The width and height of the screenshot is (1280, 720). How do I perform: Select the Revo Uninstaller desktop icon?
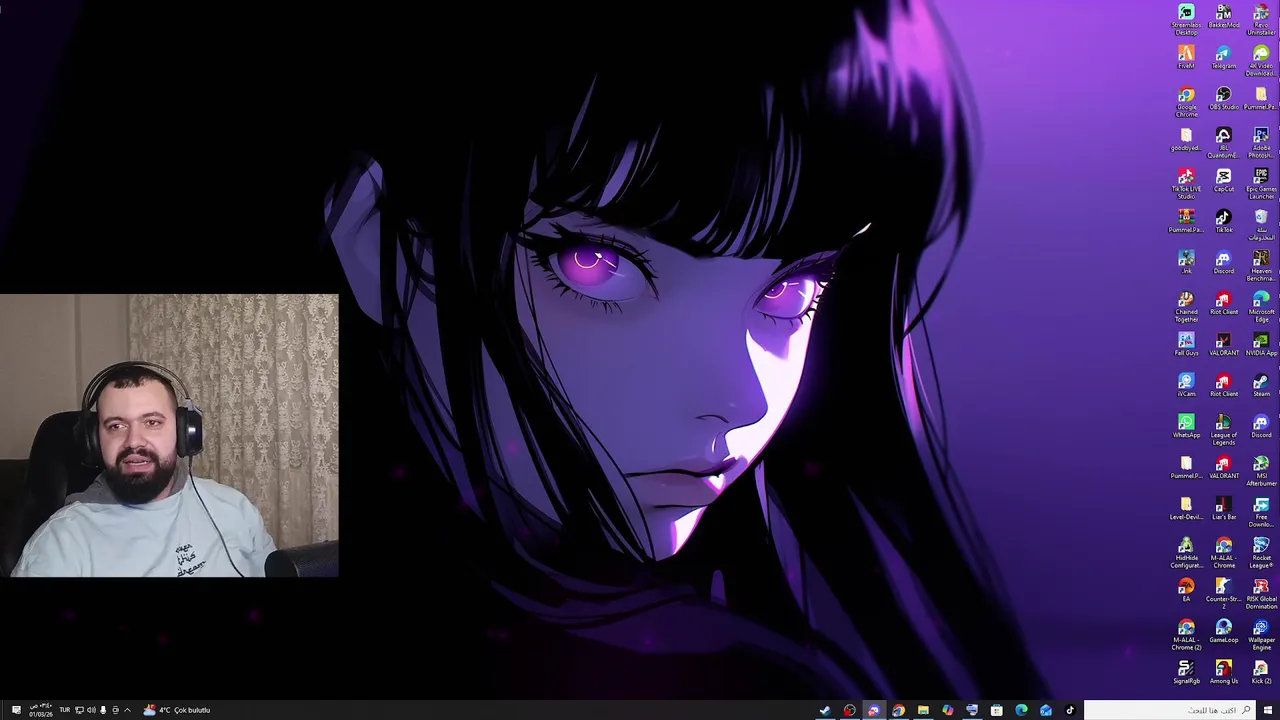pyautogui.click(x=1261, y=20)
